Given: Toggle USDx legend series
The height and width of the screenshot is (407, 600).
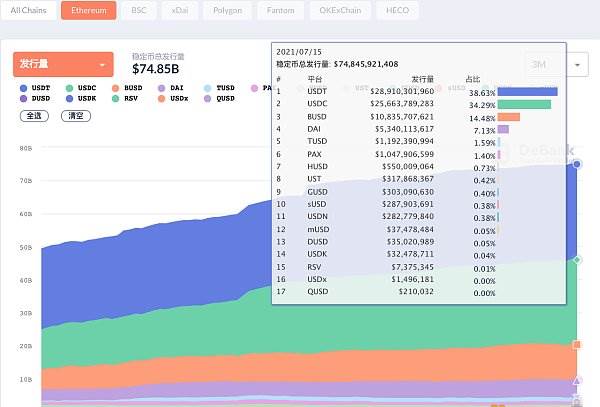Looking at the screenshot, I should click(x=173, y=99).
